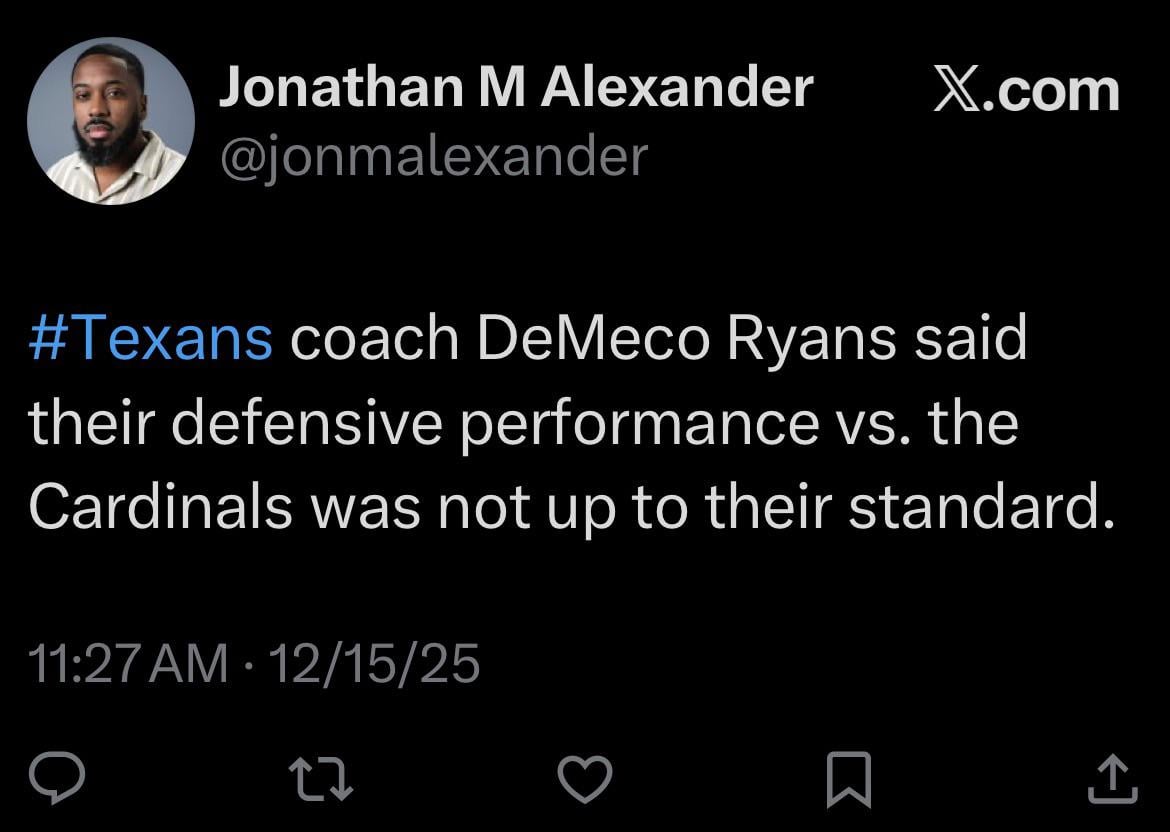Screen dimensions: 1170x832
Task: Open the tweet permalink via the timestamp
Action: (x=255, y=660)
